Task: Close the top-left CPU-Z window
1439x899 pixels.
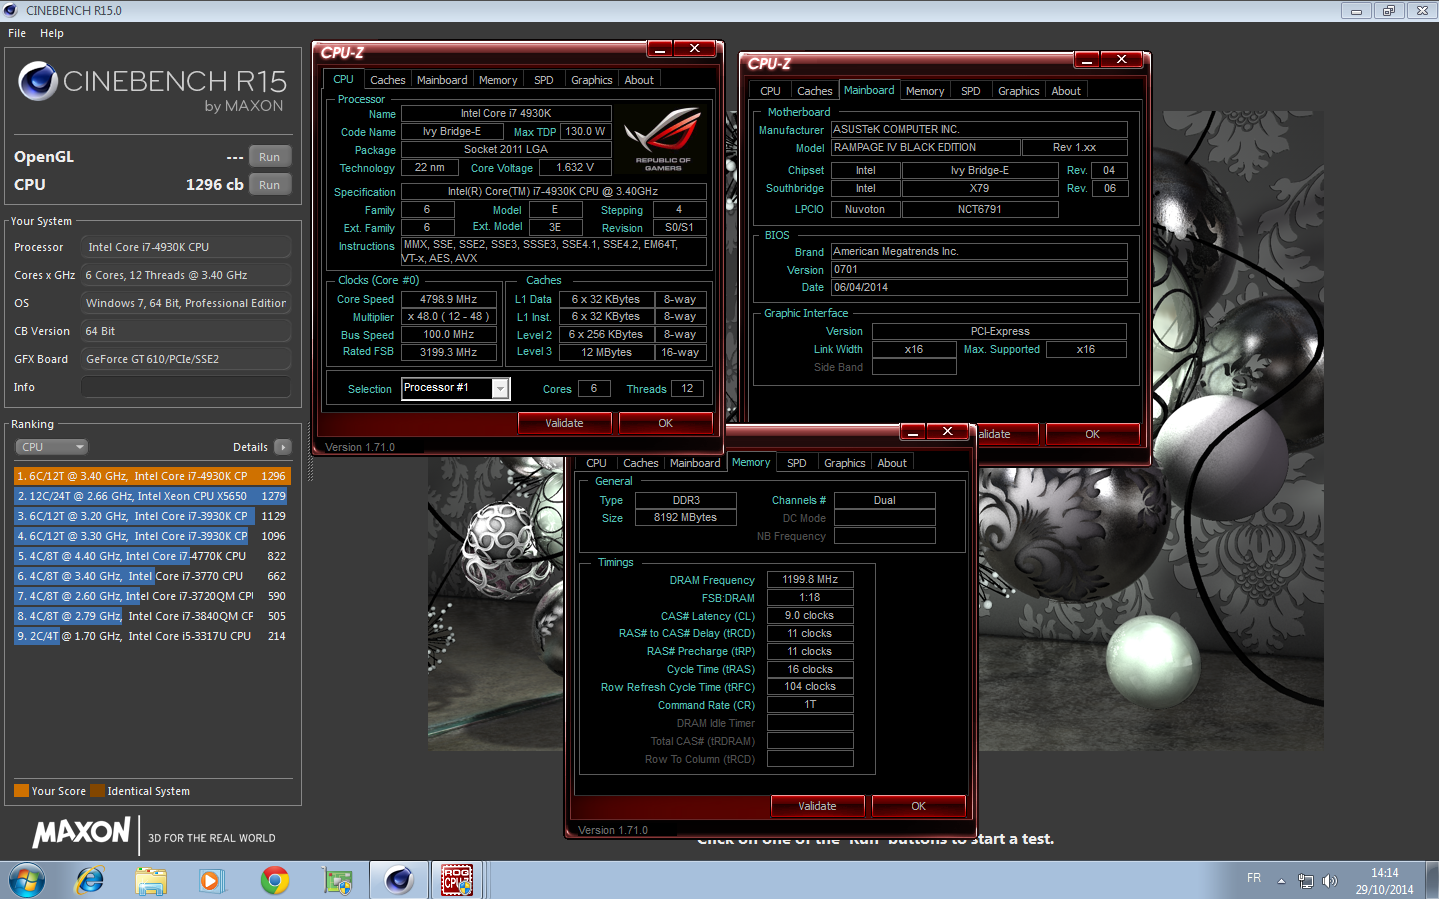Action: [694, 48]
